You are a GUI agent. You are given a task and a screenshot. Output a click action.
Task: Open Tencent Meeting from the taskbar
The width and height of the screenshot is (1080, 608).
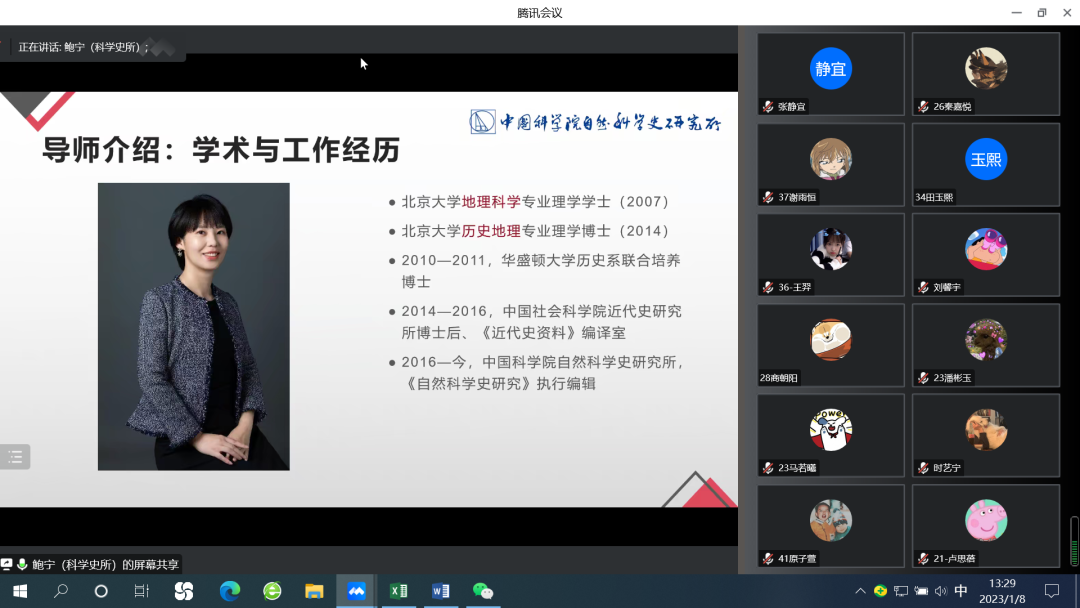click(x=356, y=591)
